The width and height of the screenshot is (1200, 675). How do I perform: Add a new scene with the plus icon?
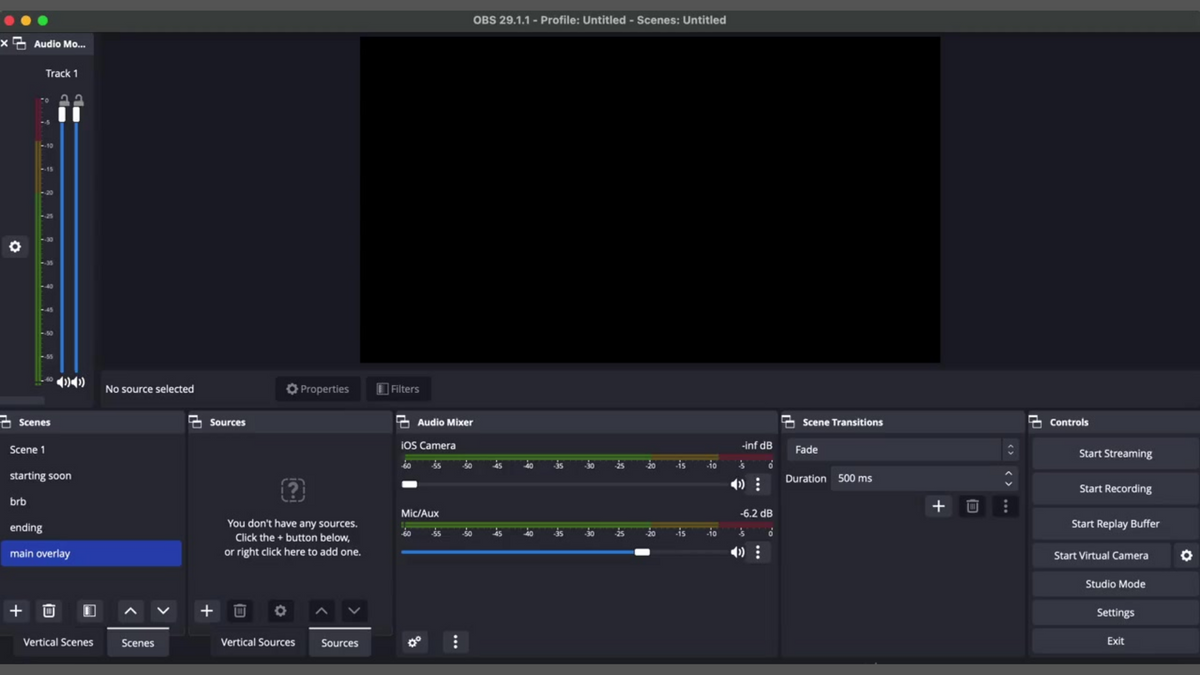15,610
